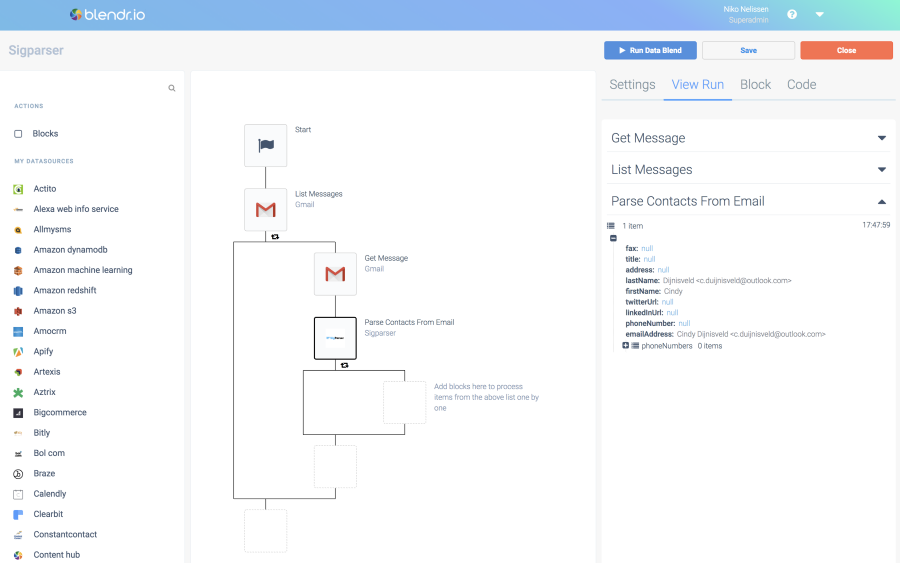The height and width of the screenshot is (563, 900).
Task: Expand the phoneNumbers tree node
Action: tap(626, 345)
